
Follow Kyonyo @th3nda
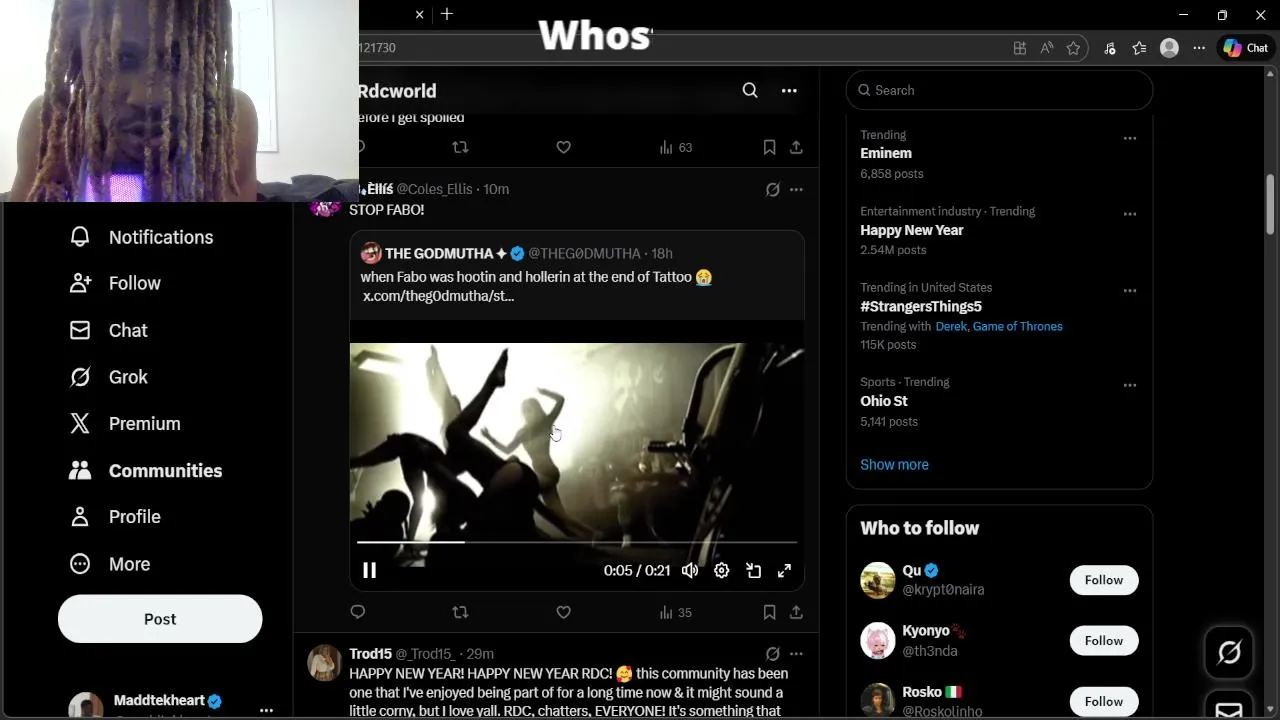pyautogui.click(x=1104, y=641)
